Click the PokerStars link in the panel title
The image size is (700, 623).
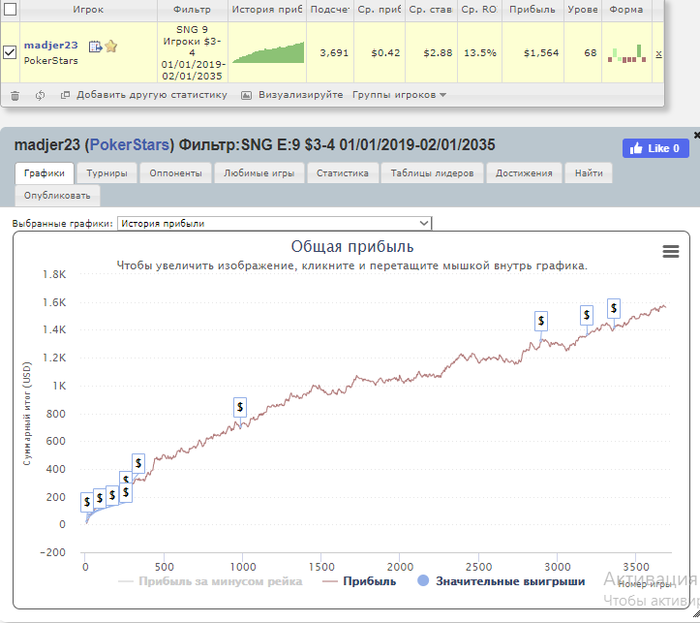(129, 145)
